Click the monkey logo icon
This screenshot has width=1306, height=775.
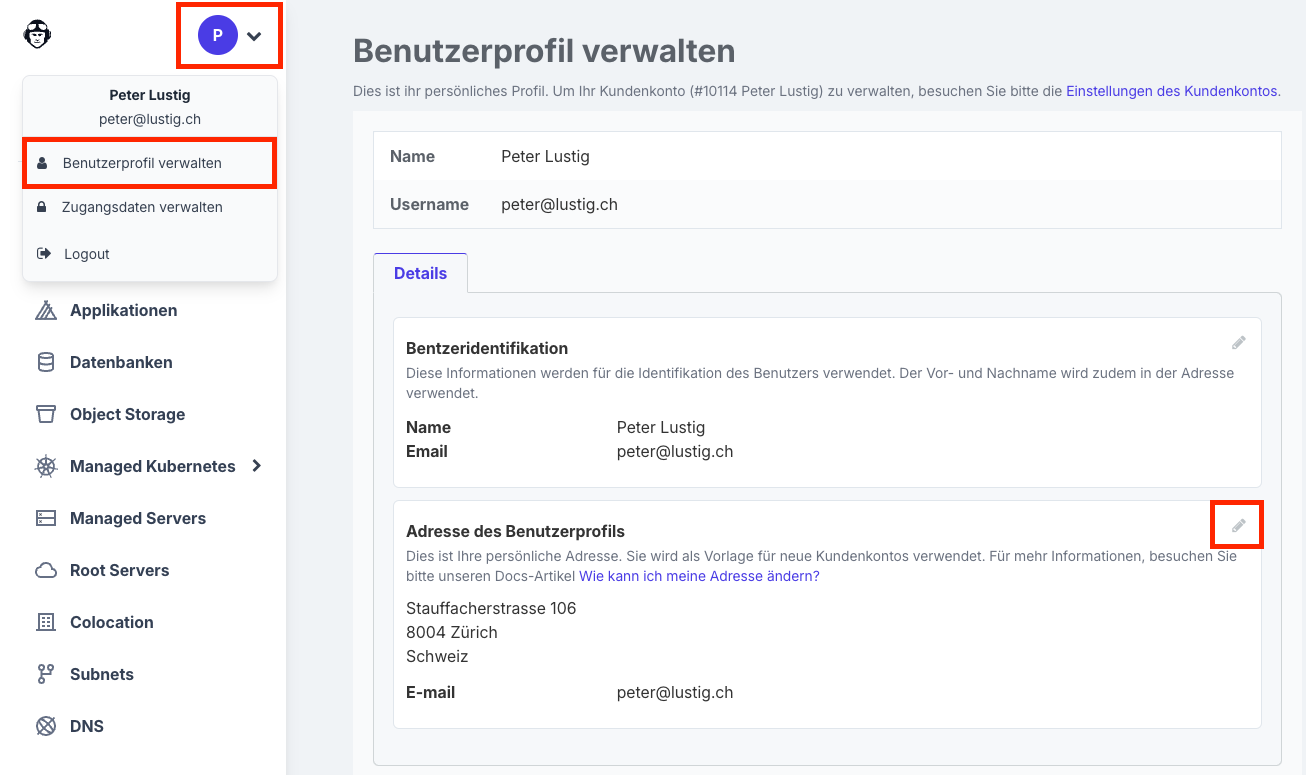[38, 34]
